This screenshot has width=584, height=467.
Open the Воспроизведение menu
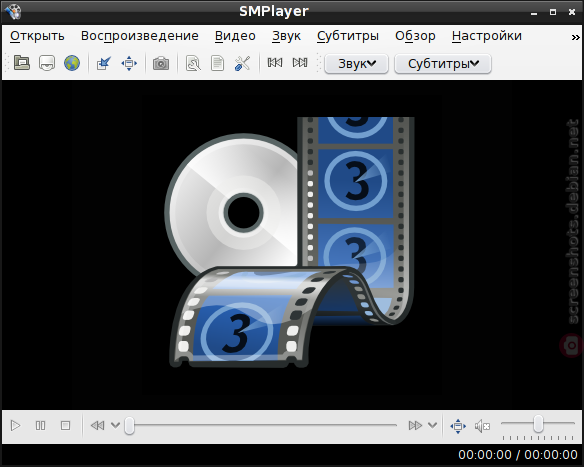140,36
